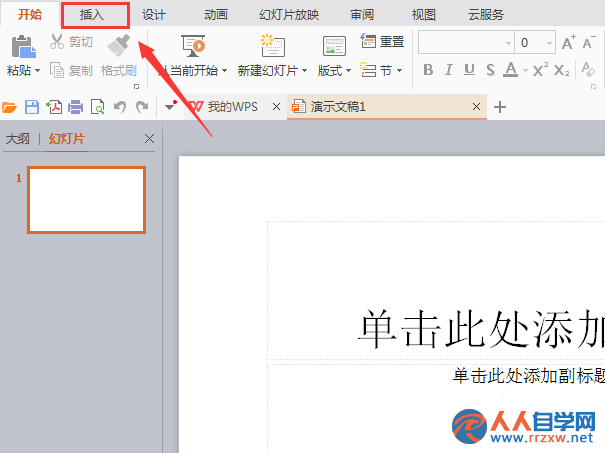This screenshot has height=453, width=605.
Task: Close the 我的WPS tab
Action: coord(276,107)
